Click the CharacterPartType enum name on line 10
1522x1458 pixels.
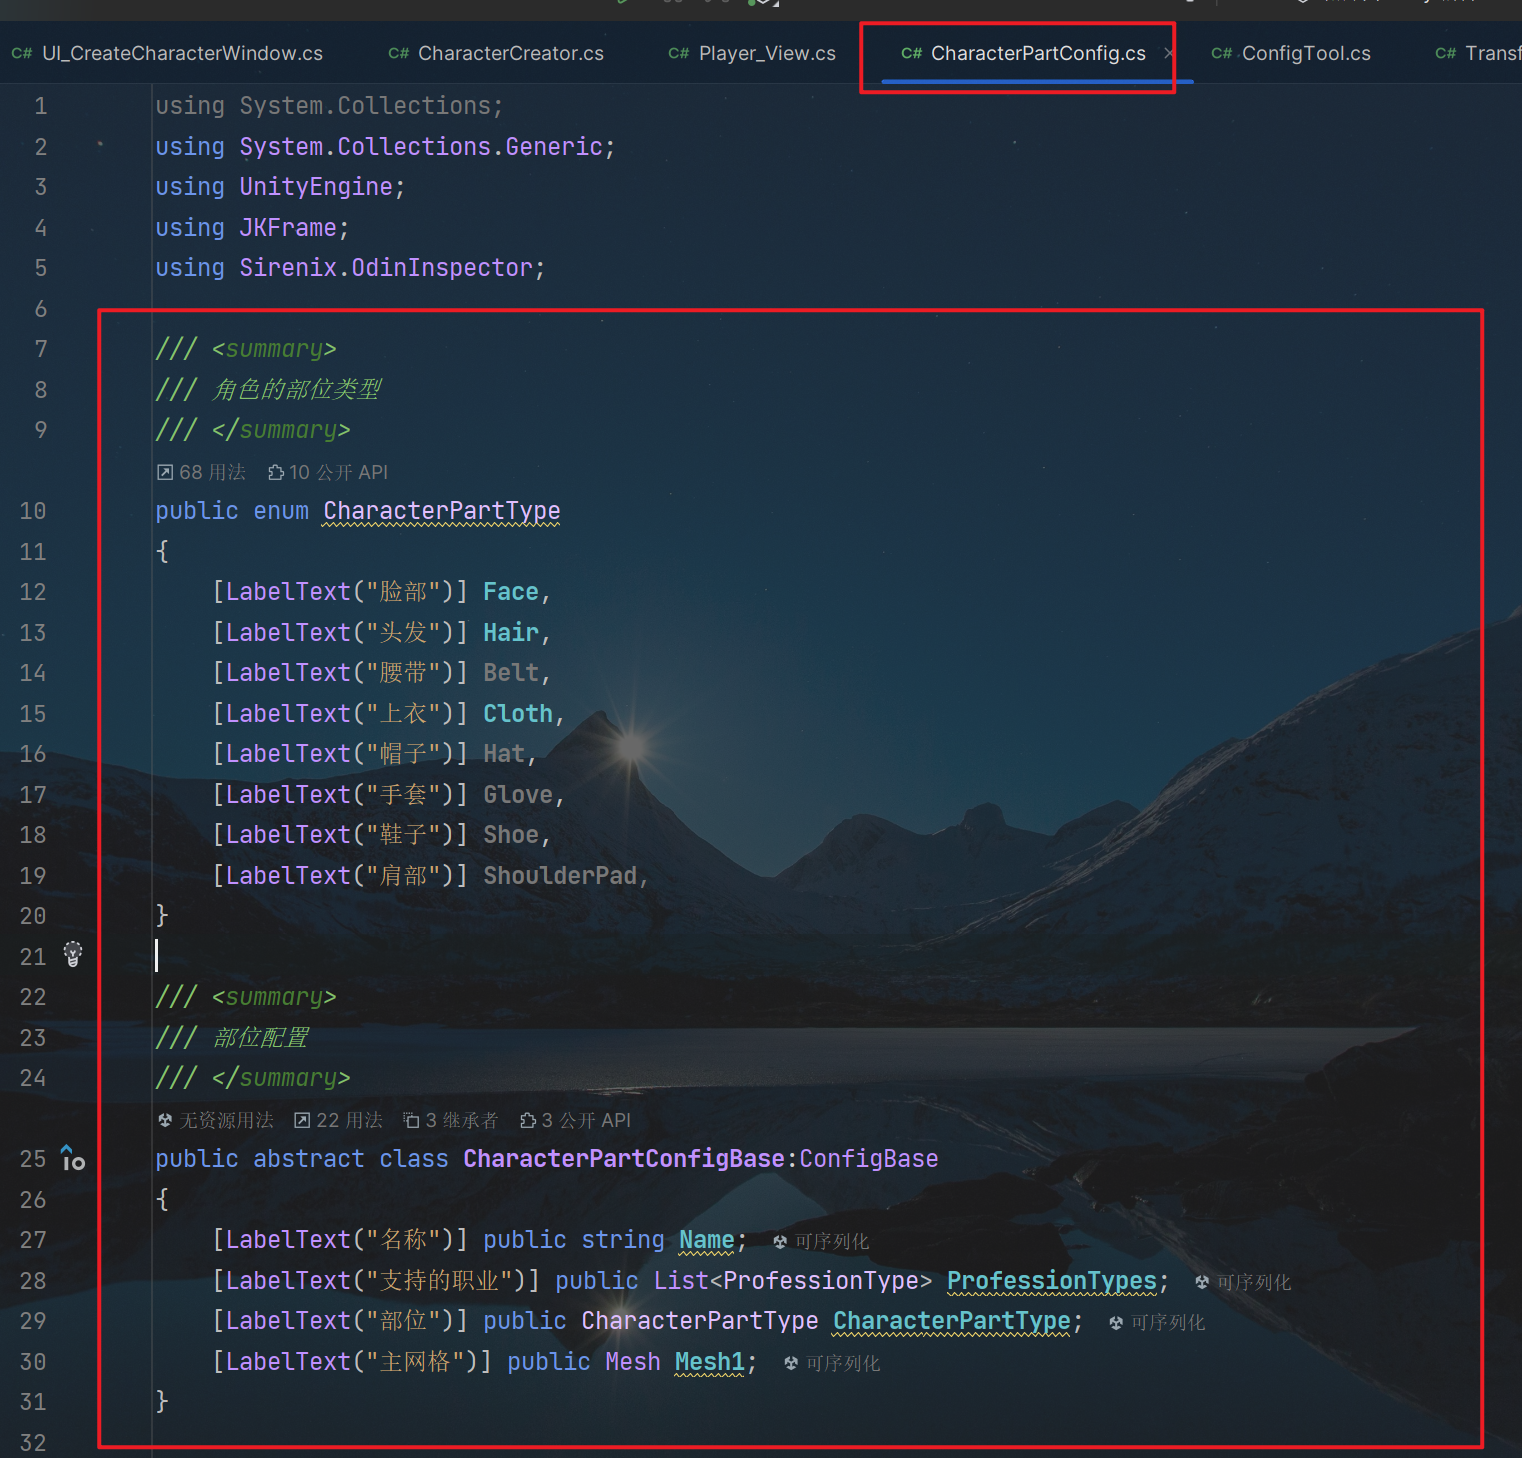click(441, 511)
